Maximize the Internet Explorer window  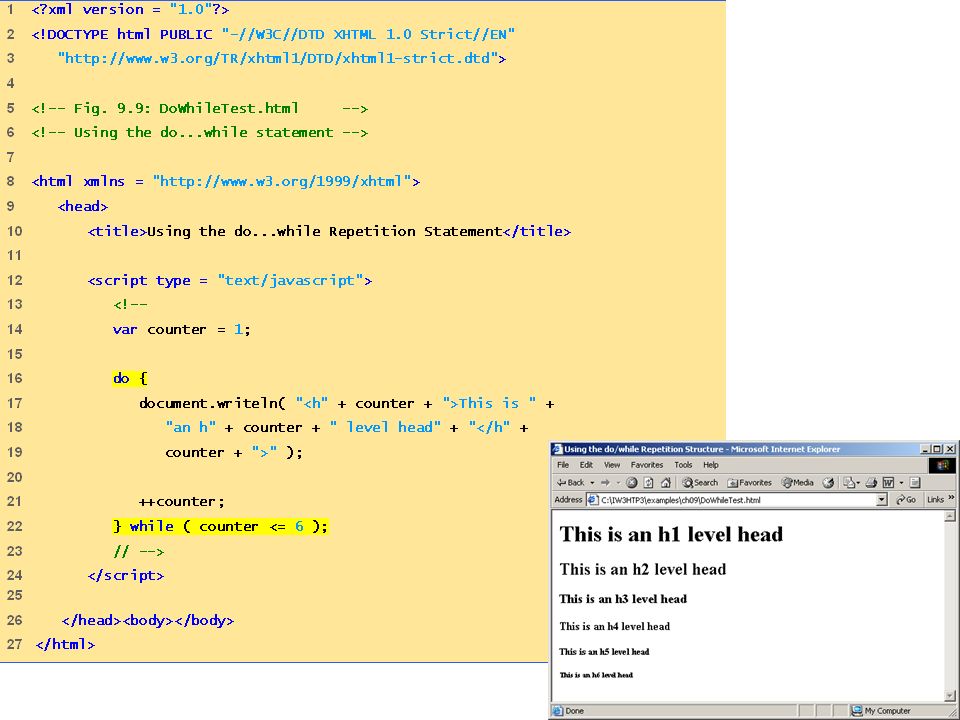pyautogui.click(x=937, y=449)
